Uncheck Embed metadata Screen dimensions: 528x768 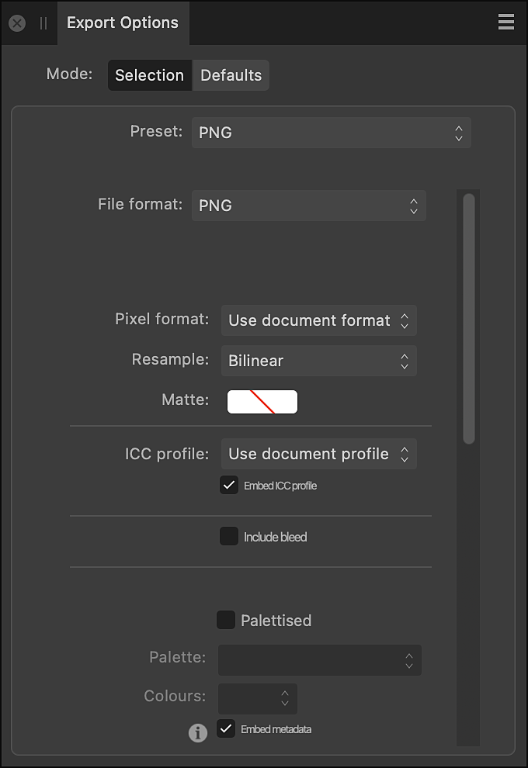[226, 729]
